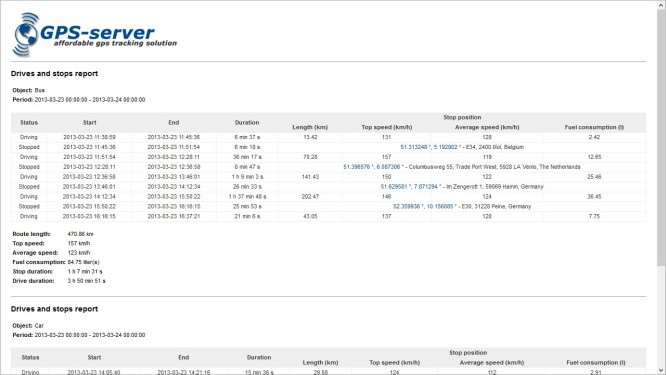Viewport: 666px width, 375px height.
Task: Click the Start column header in the Bus table
Action: [x=90, y=122]
